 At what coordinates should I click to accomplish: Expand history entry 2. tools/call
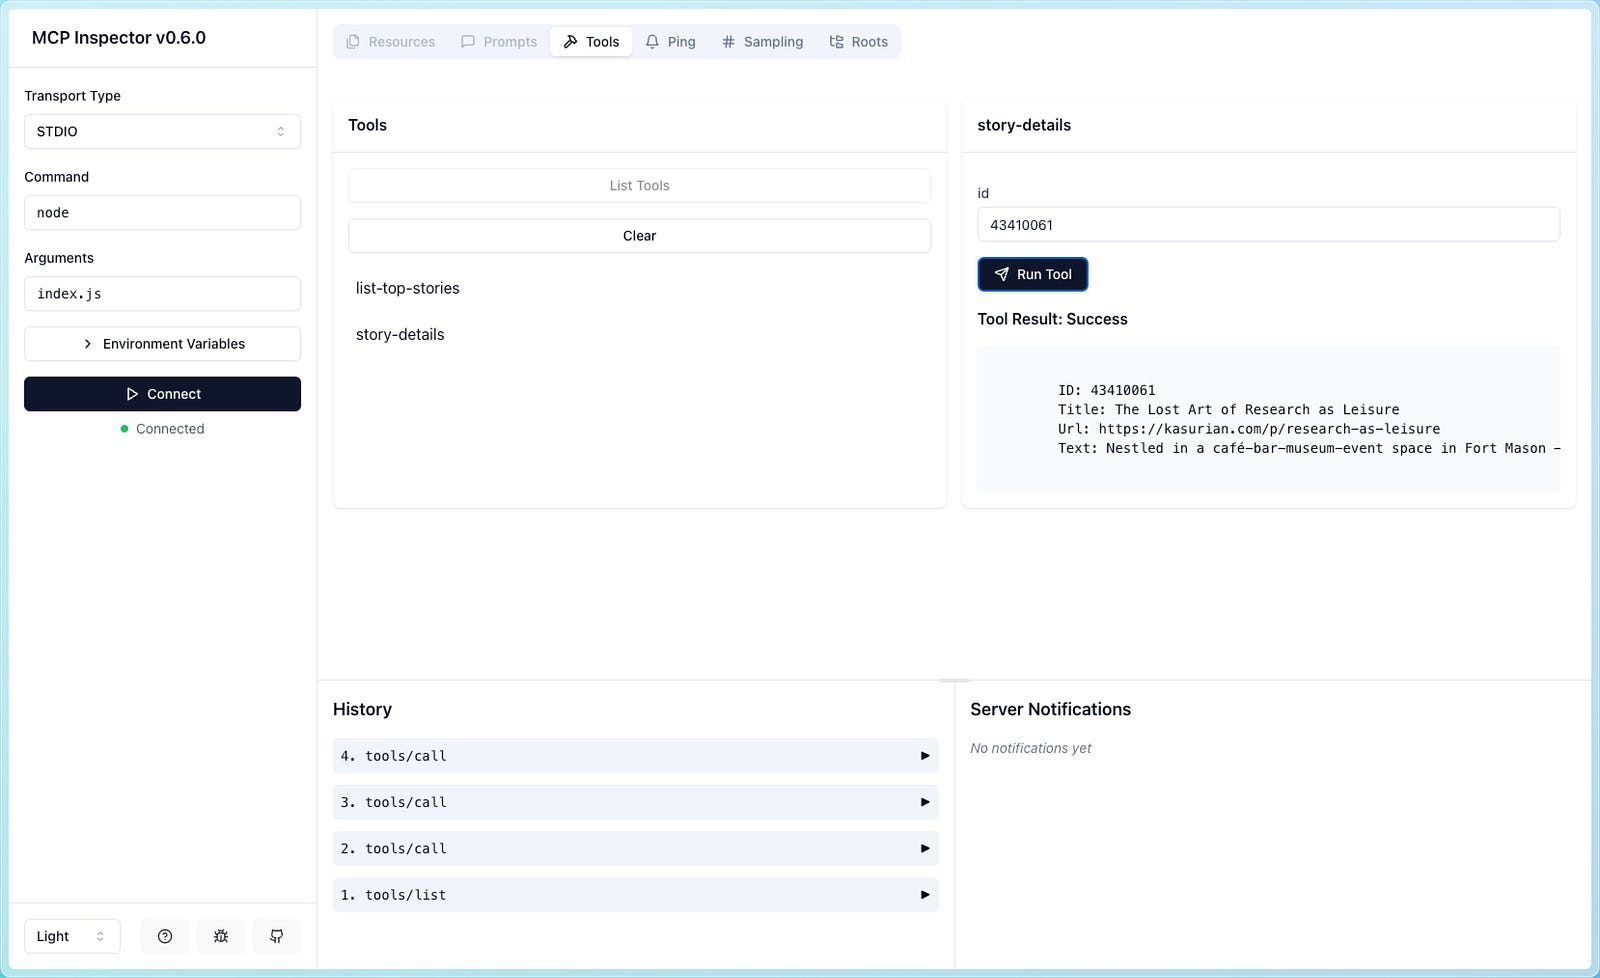click(x=636, y=848)
